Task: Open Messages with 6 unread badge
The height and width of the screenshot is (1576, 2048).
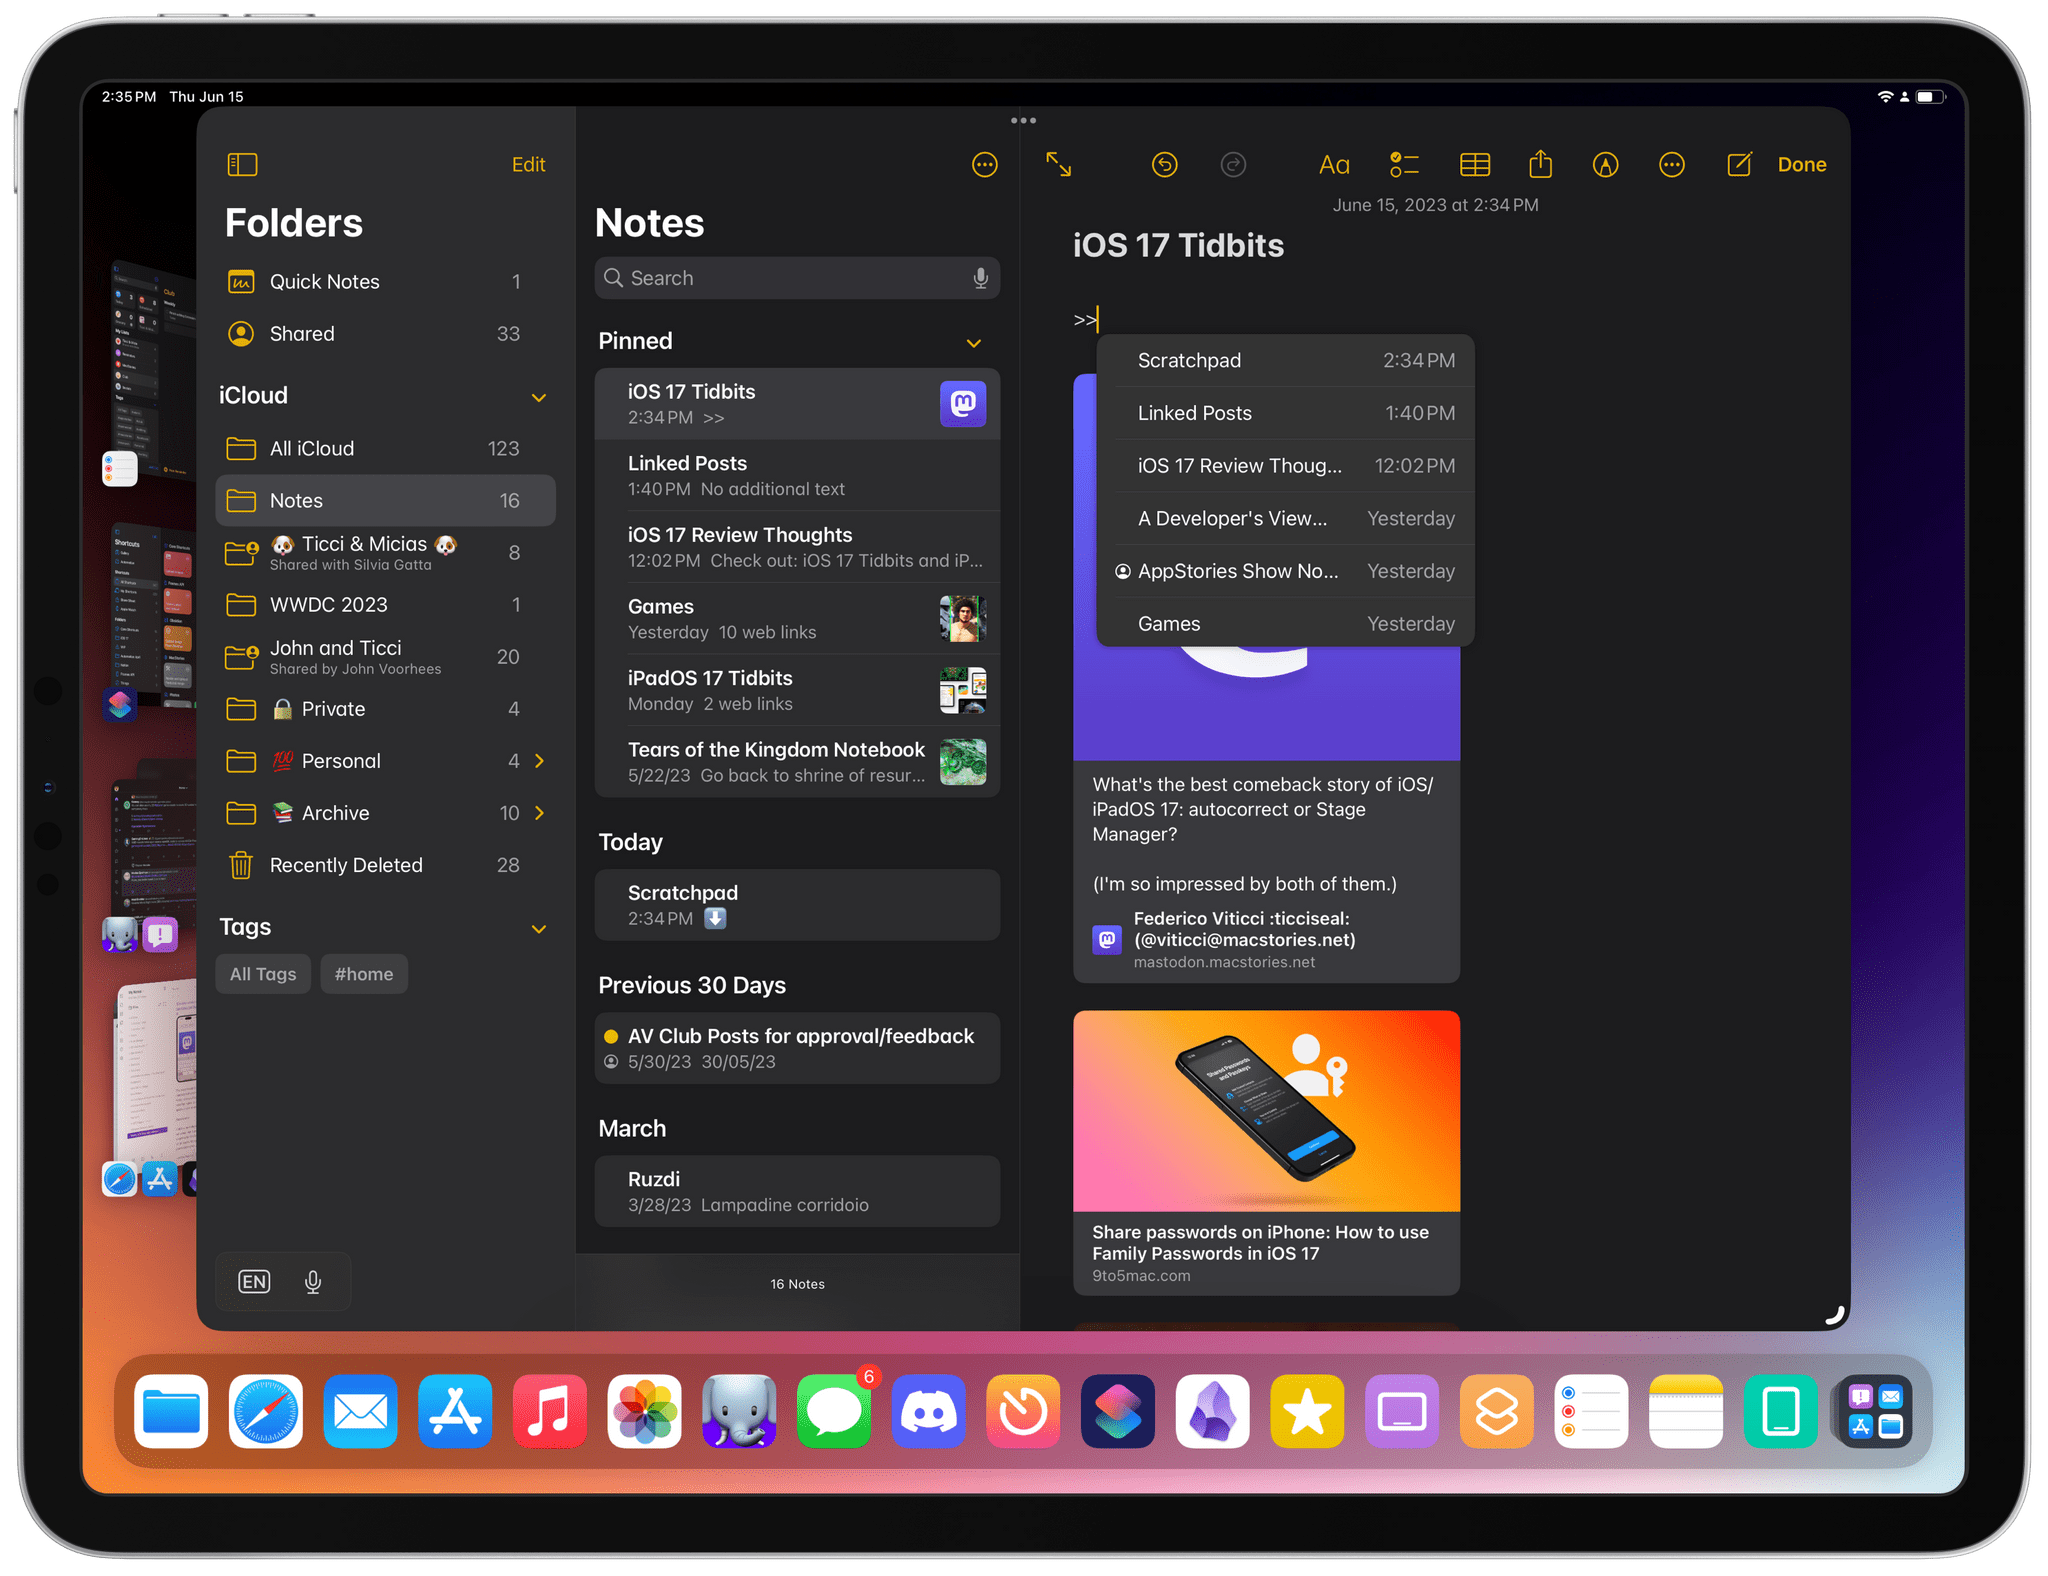Action: 834,1411
